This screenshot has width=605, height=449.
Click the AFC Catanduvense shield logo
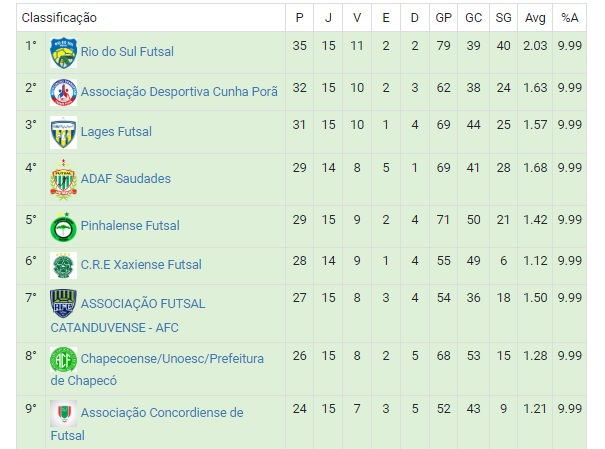coord(63,304)
